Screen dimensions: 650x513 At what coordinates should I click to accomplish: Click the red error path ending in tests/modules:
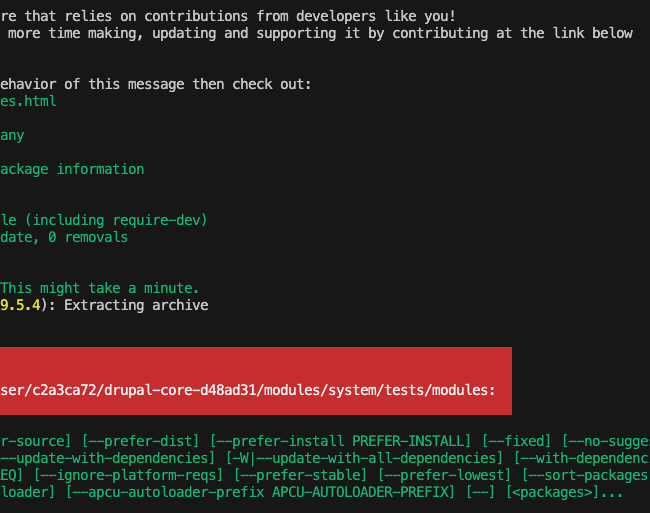247,390
